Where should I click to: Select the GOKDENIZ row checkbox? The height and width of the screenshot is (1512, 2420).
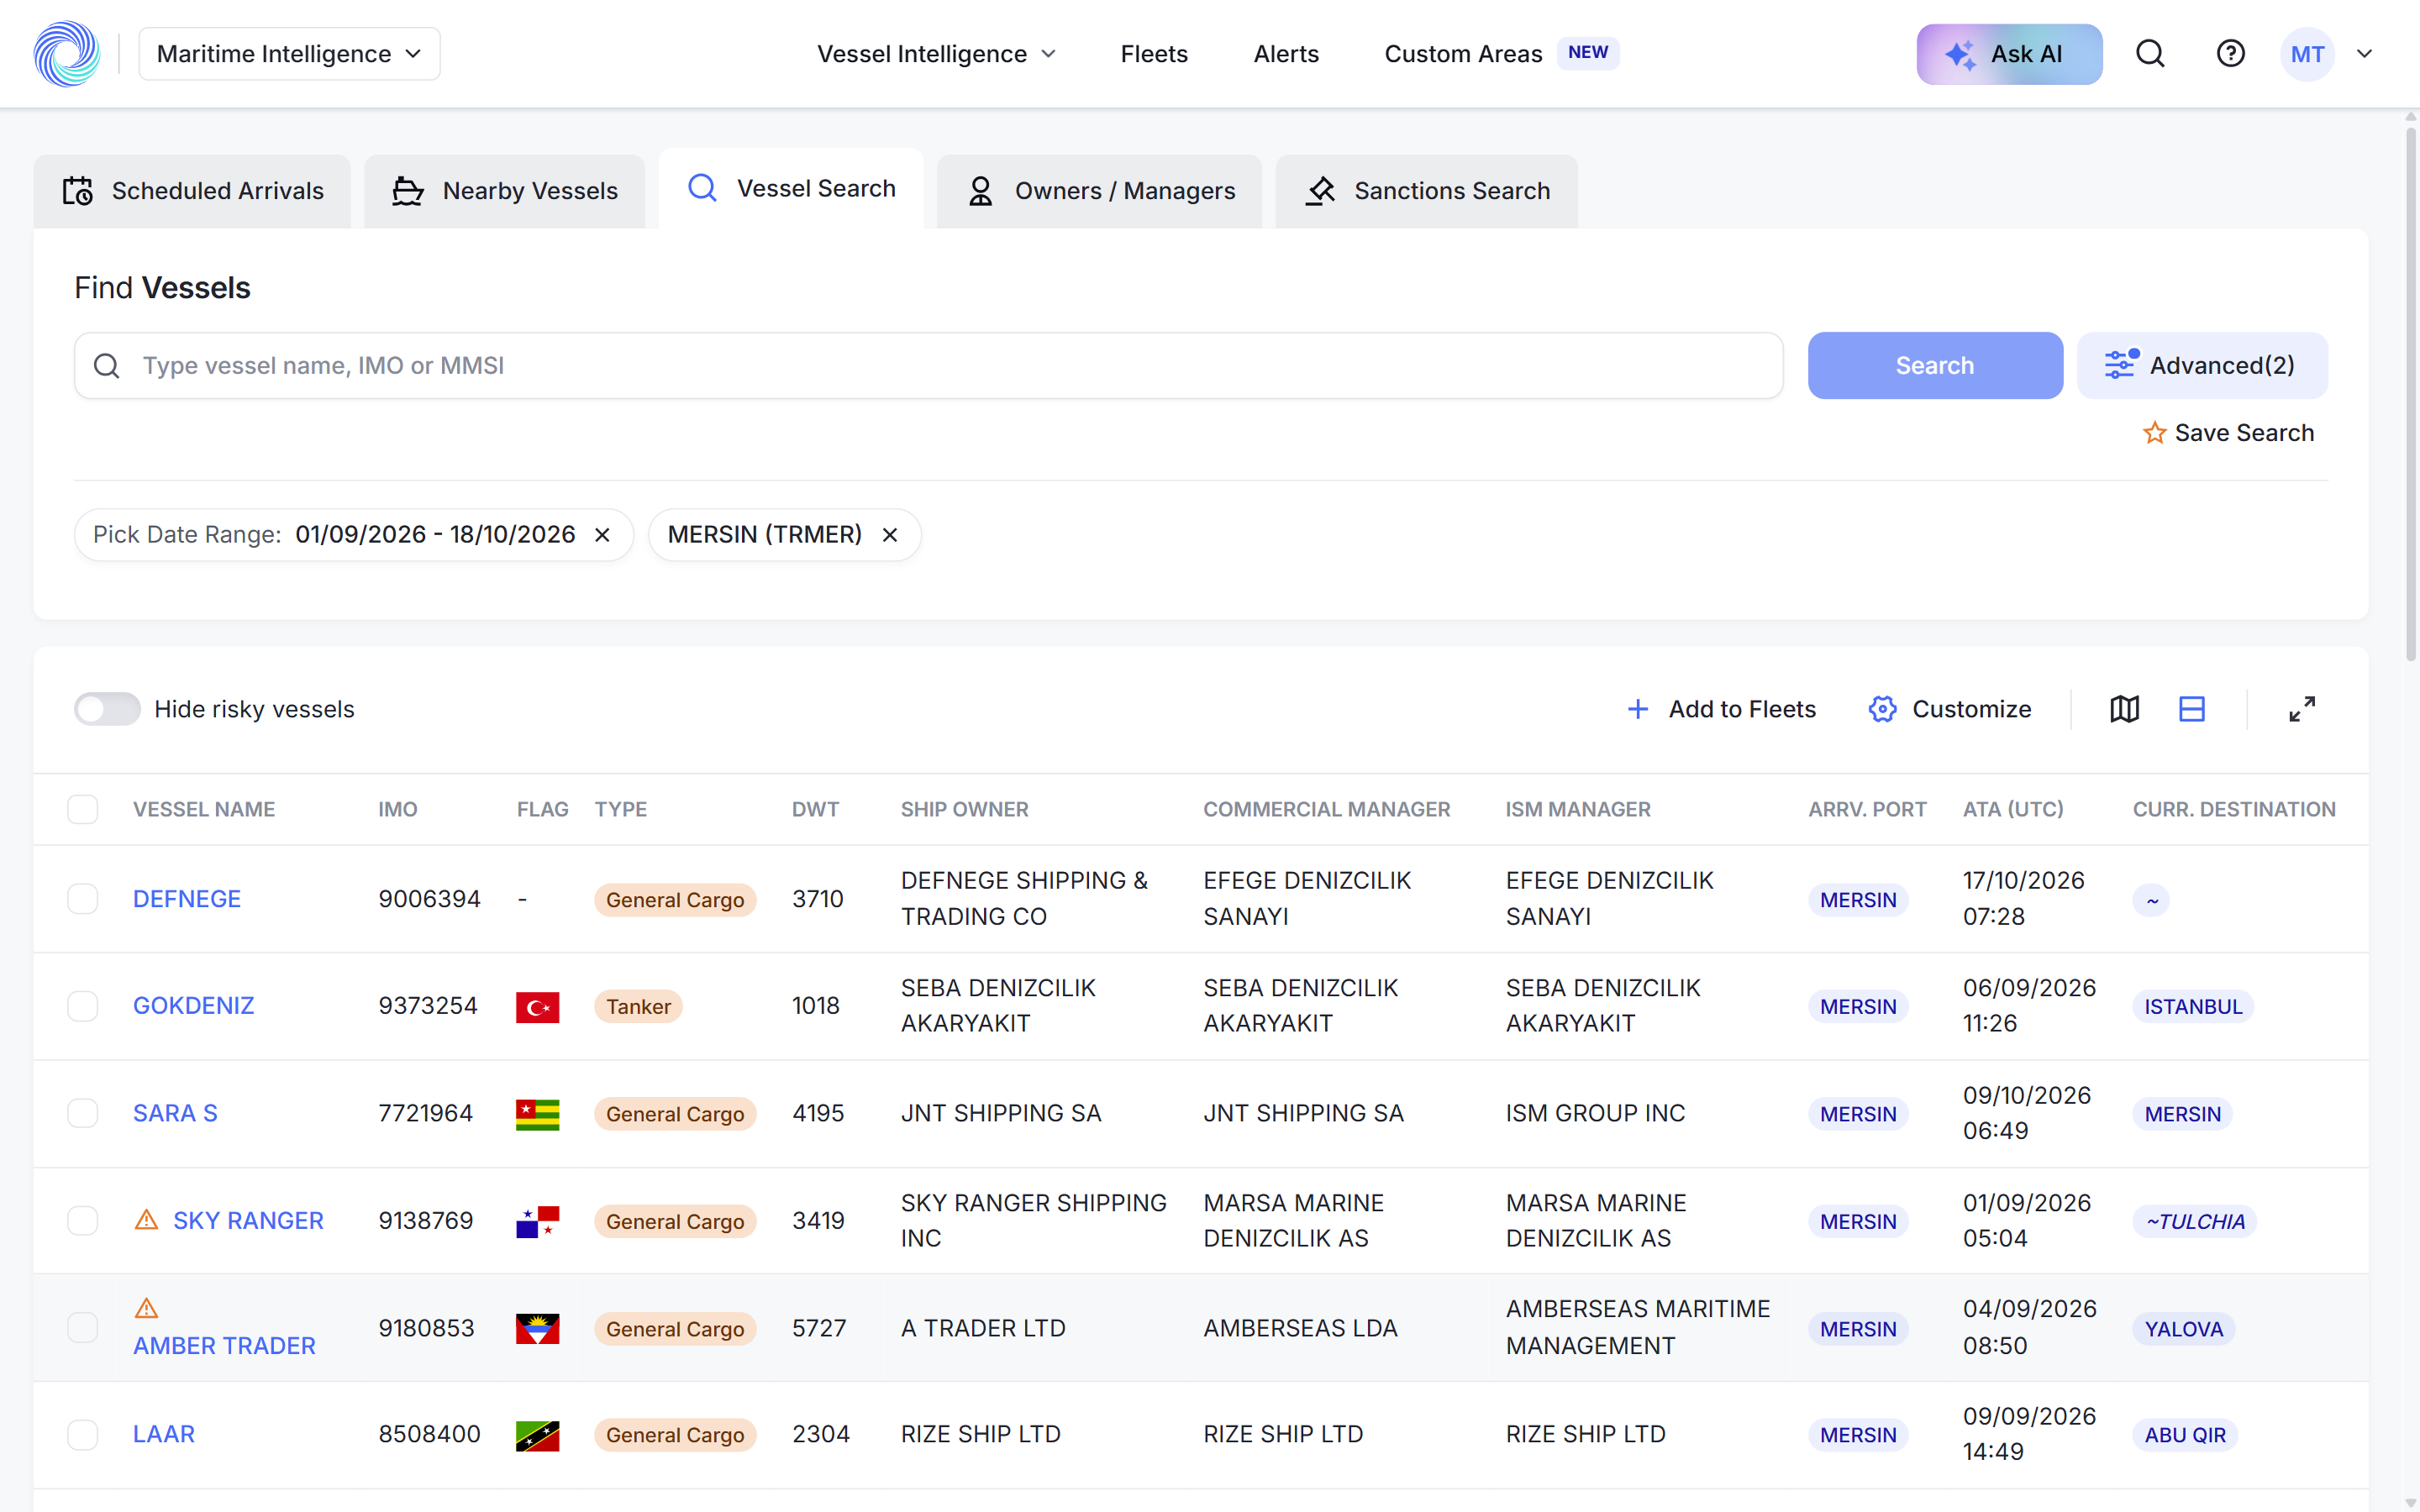point(83,1006)
